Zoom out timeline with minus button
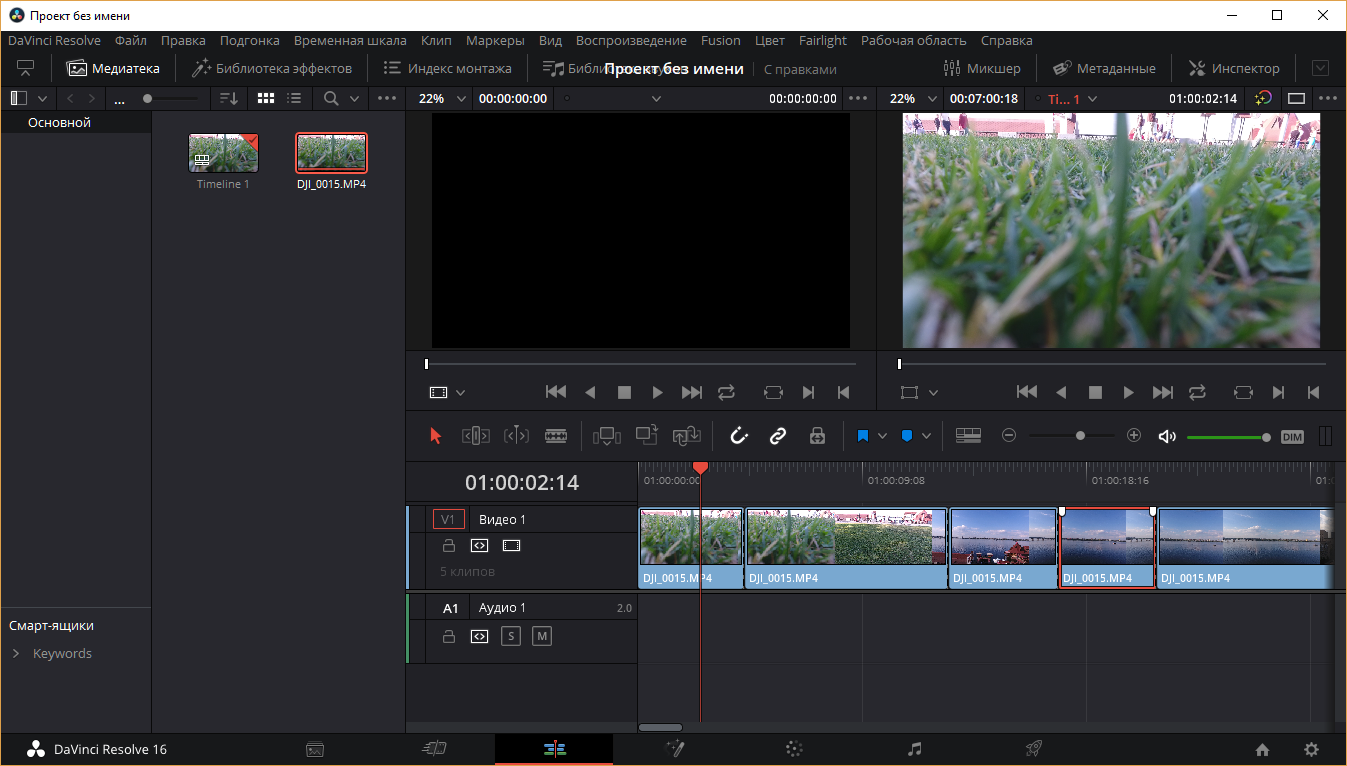This screenshot has width=1347, height=766. [x=1009, y=436]
